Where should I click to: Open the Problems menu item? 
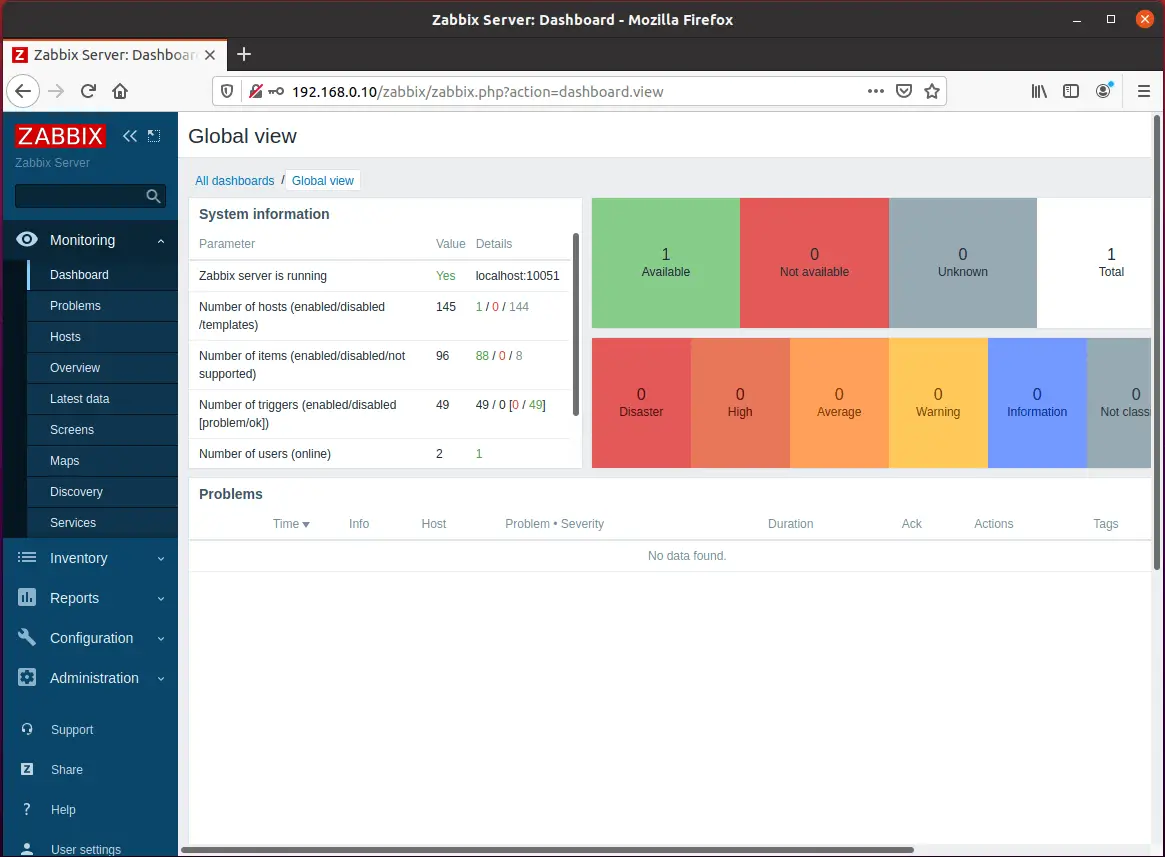pos(103,305)
